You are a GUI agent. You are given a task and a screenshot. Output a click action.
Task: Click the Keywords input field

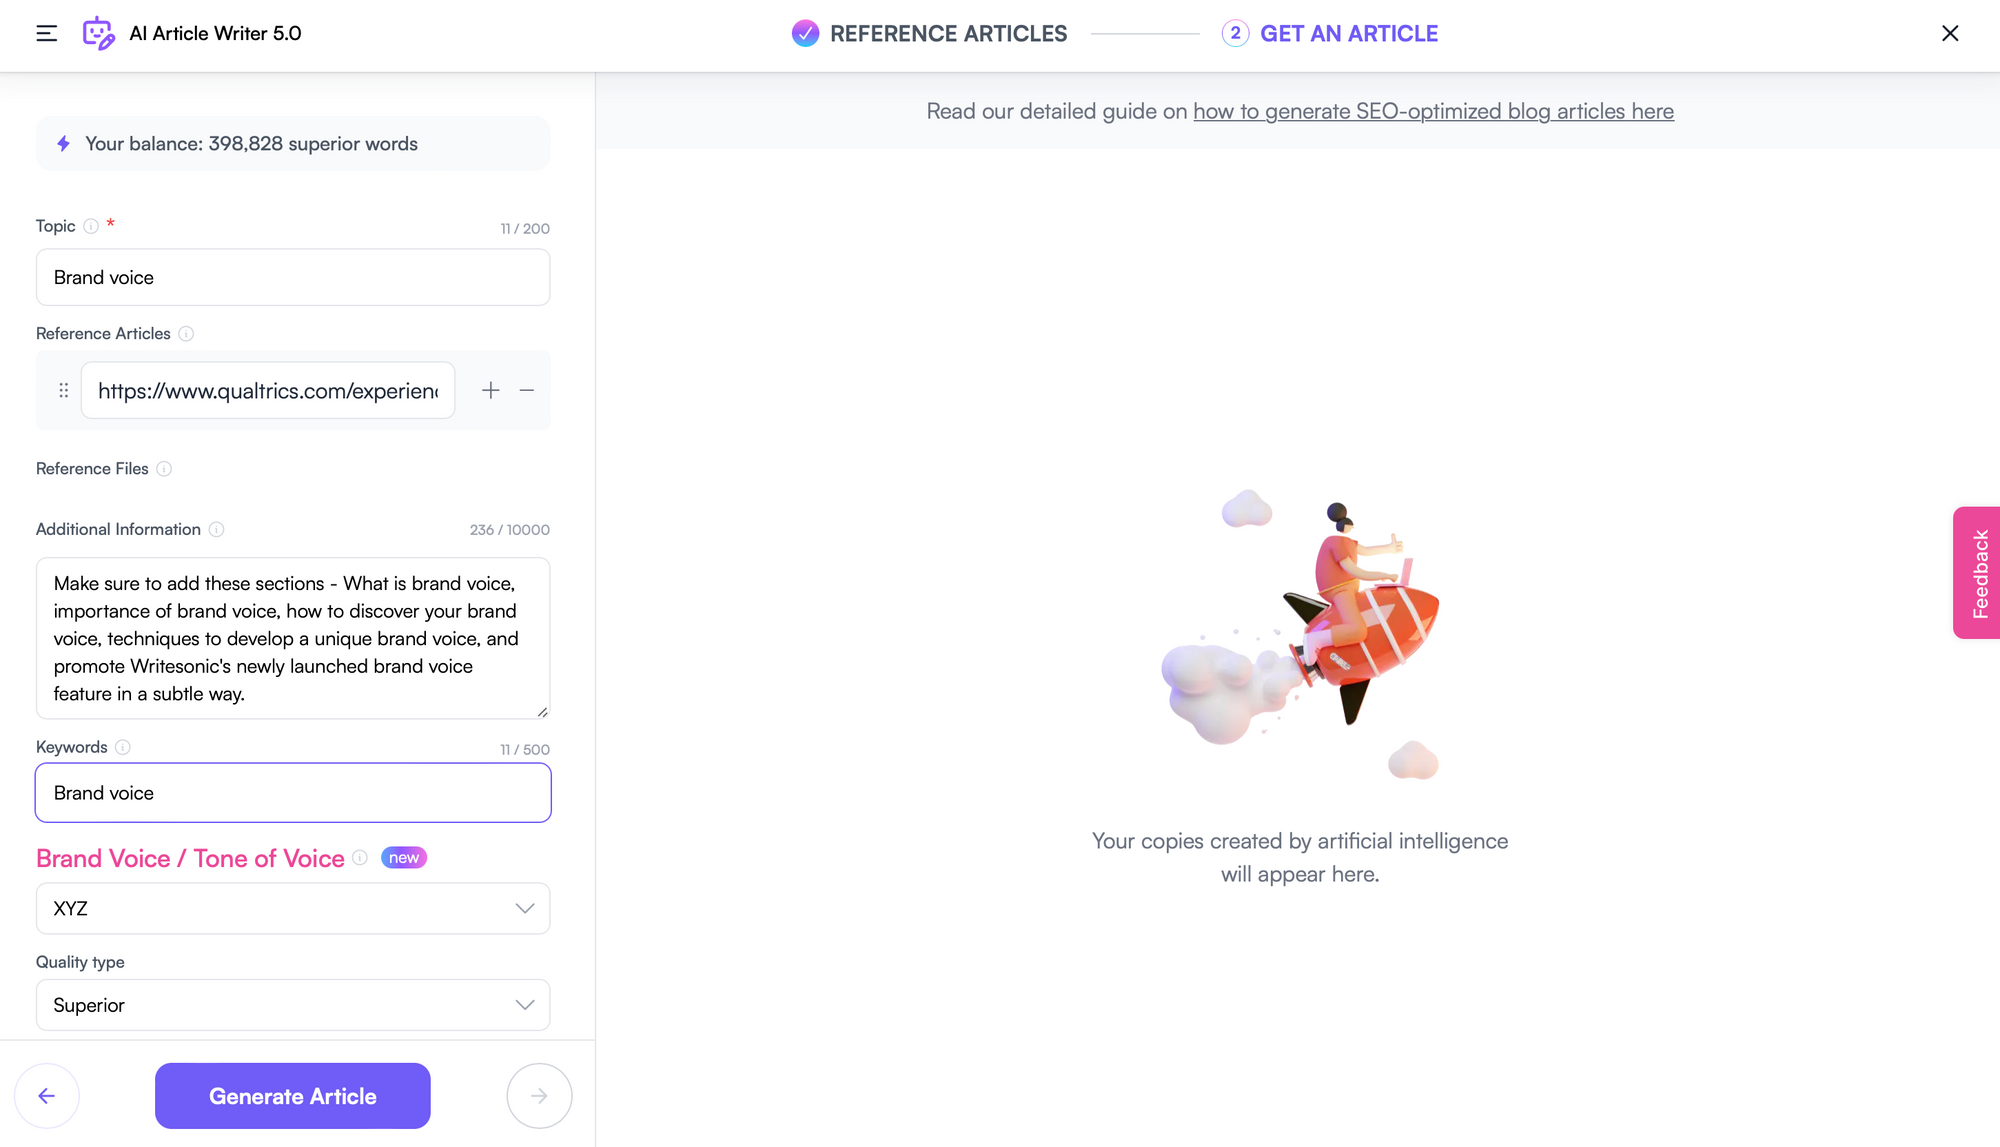tap(293, 793)
